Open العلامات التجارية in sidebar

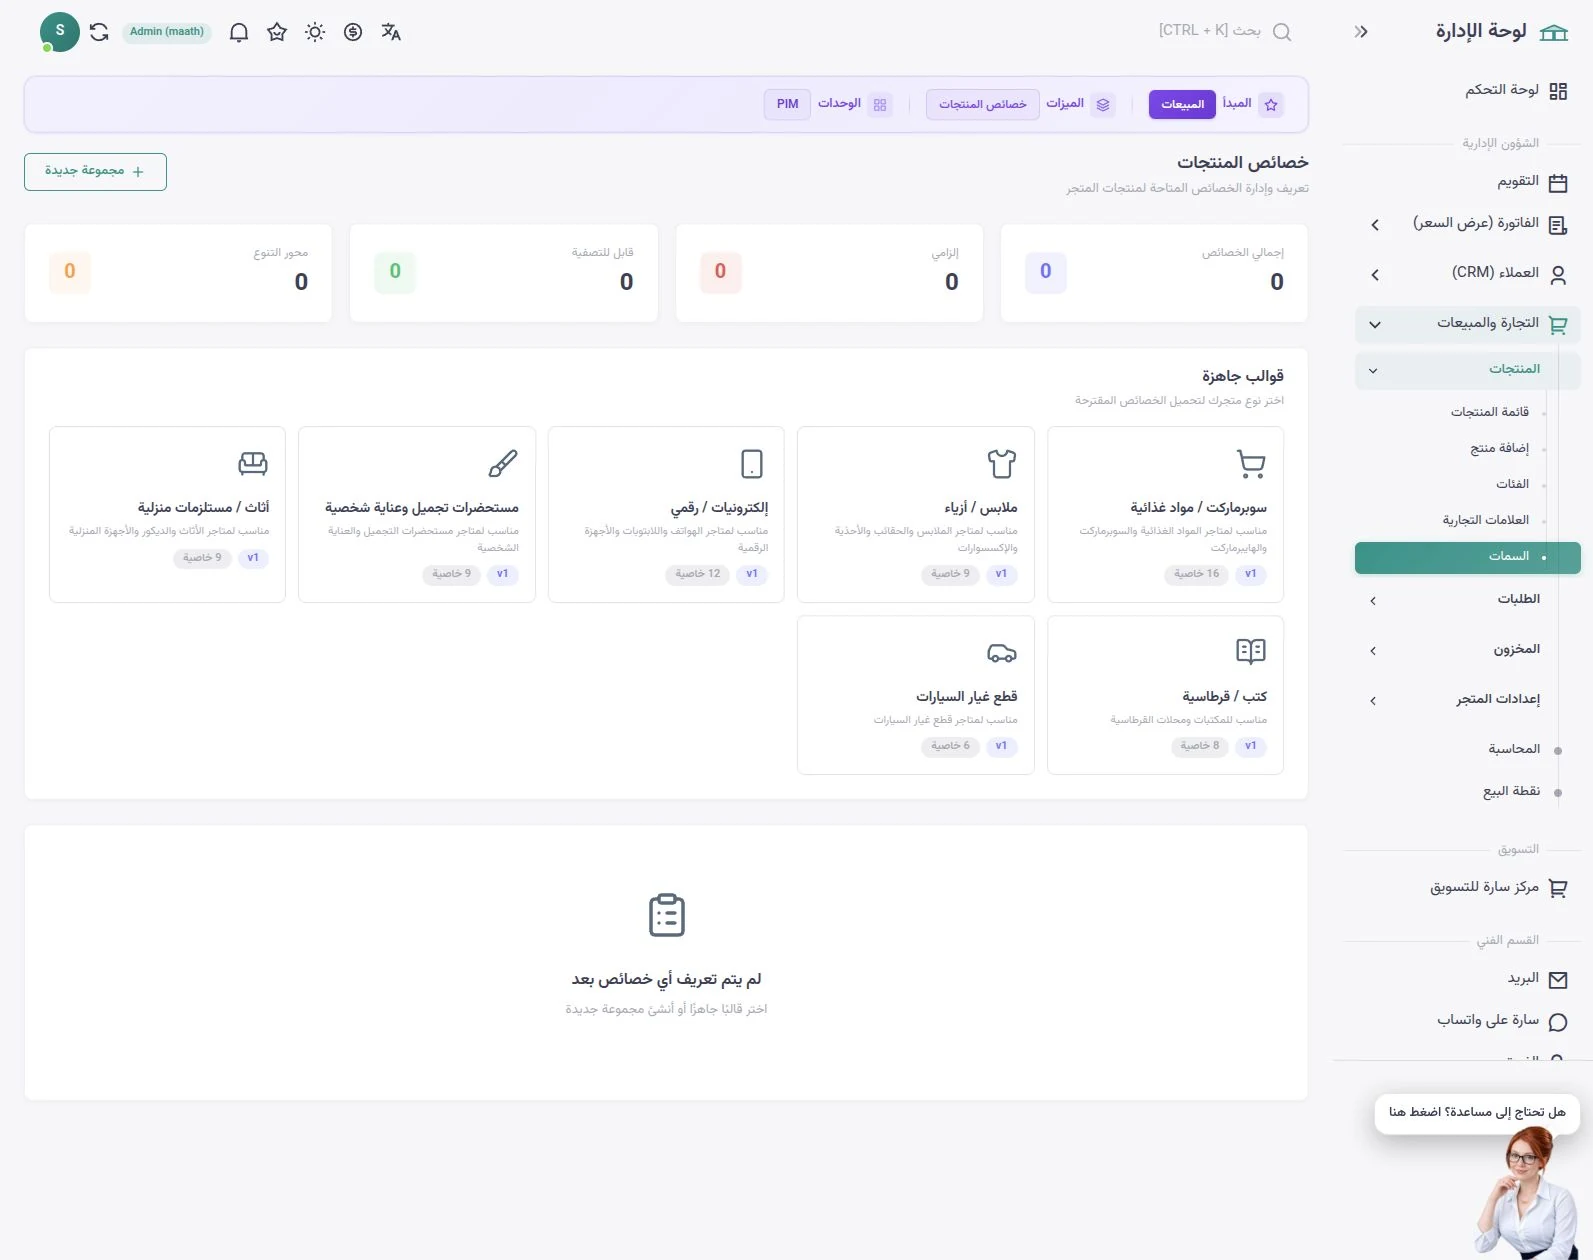pyautogui.click(x=1486, y=520)
